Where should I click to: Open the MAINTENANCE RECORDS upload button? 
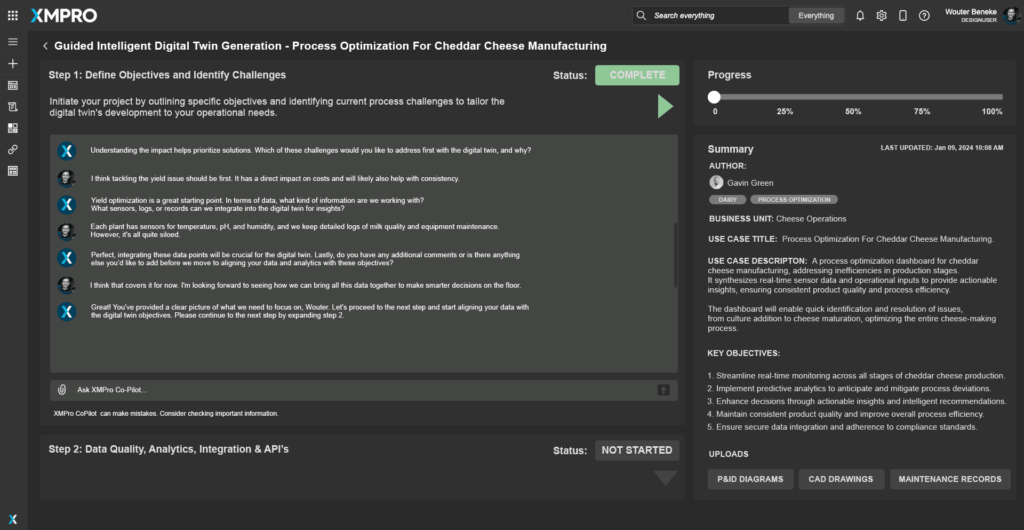[949, 479]
